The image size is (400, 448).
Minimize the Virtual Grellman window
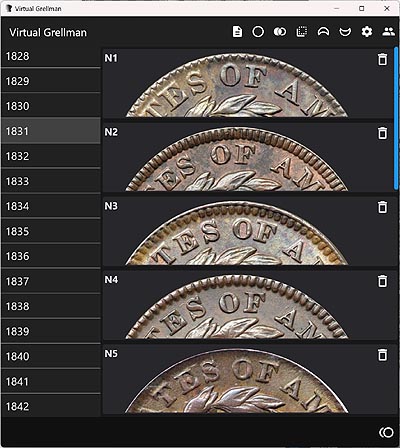click(337, 8)
